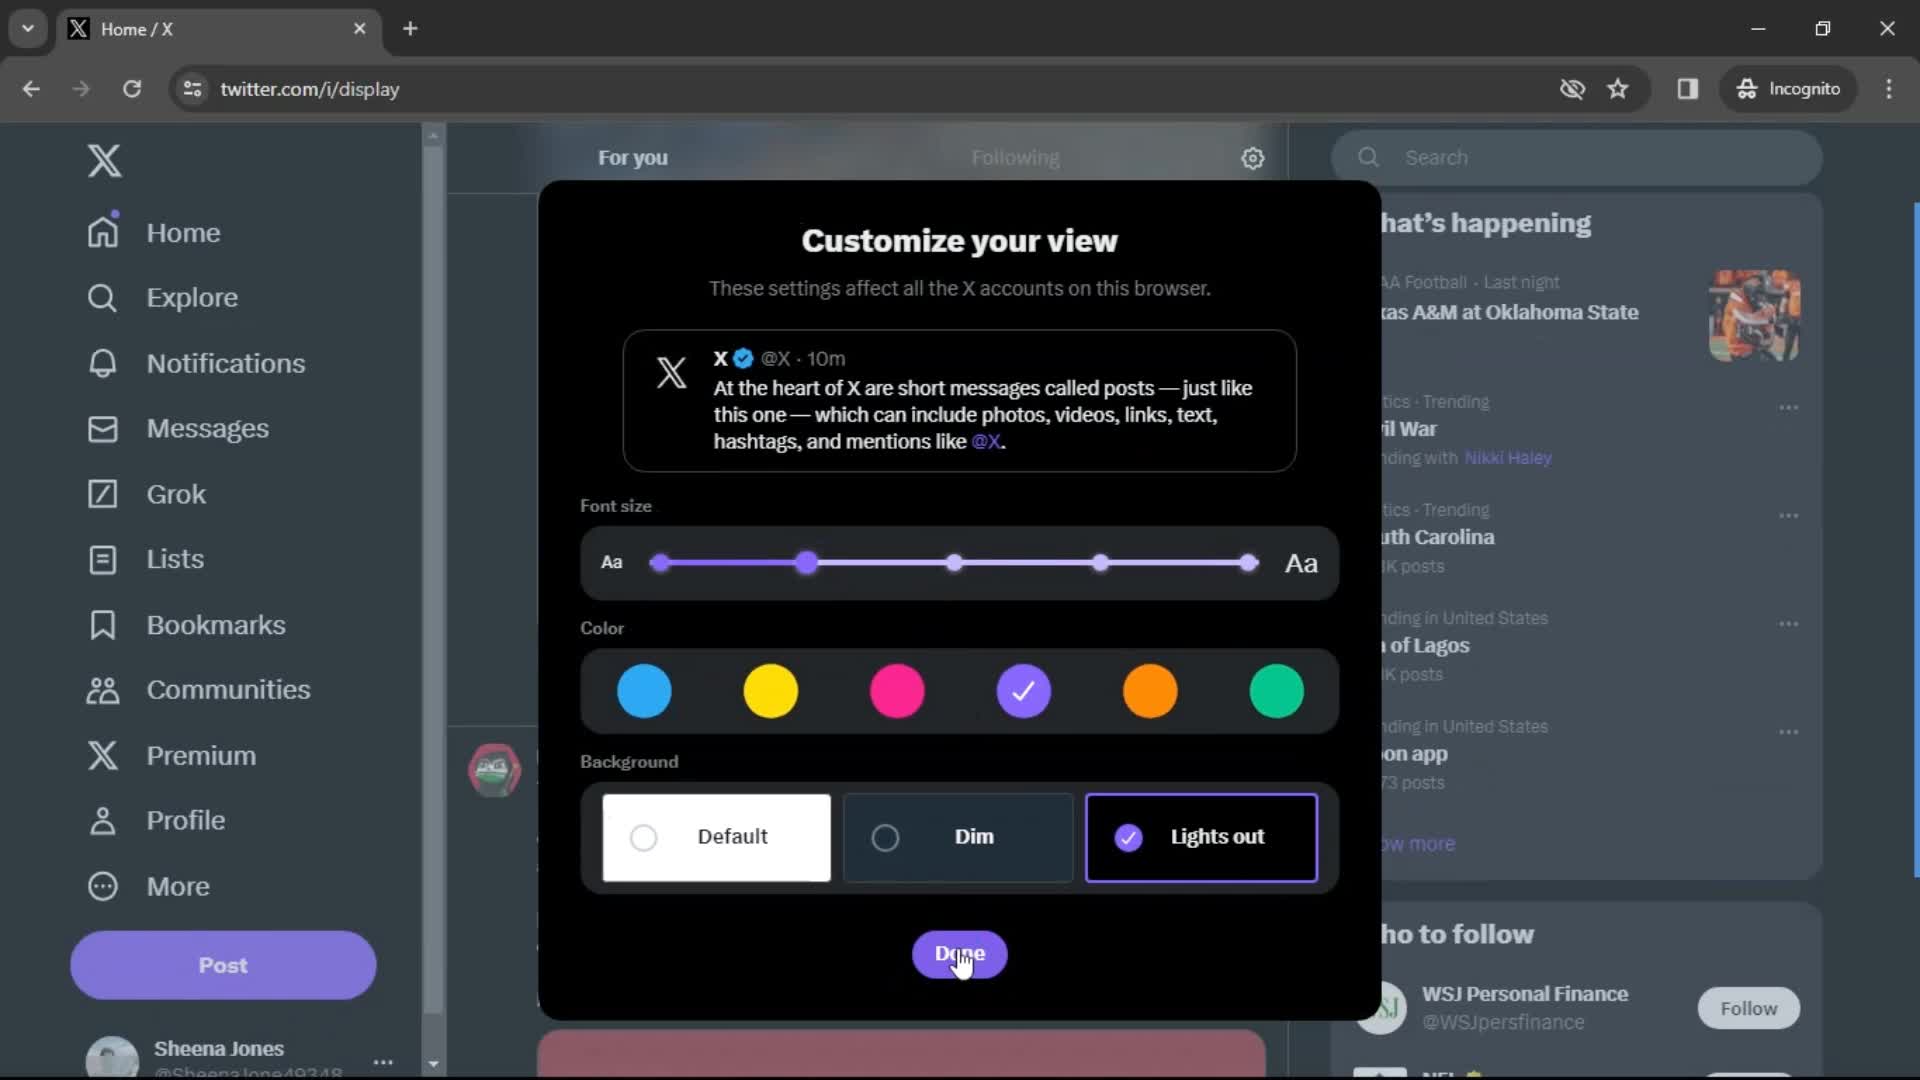Open Messages inbox
The width and height of the screenshot is (1920, 1080).
click(207, 427)
